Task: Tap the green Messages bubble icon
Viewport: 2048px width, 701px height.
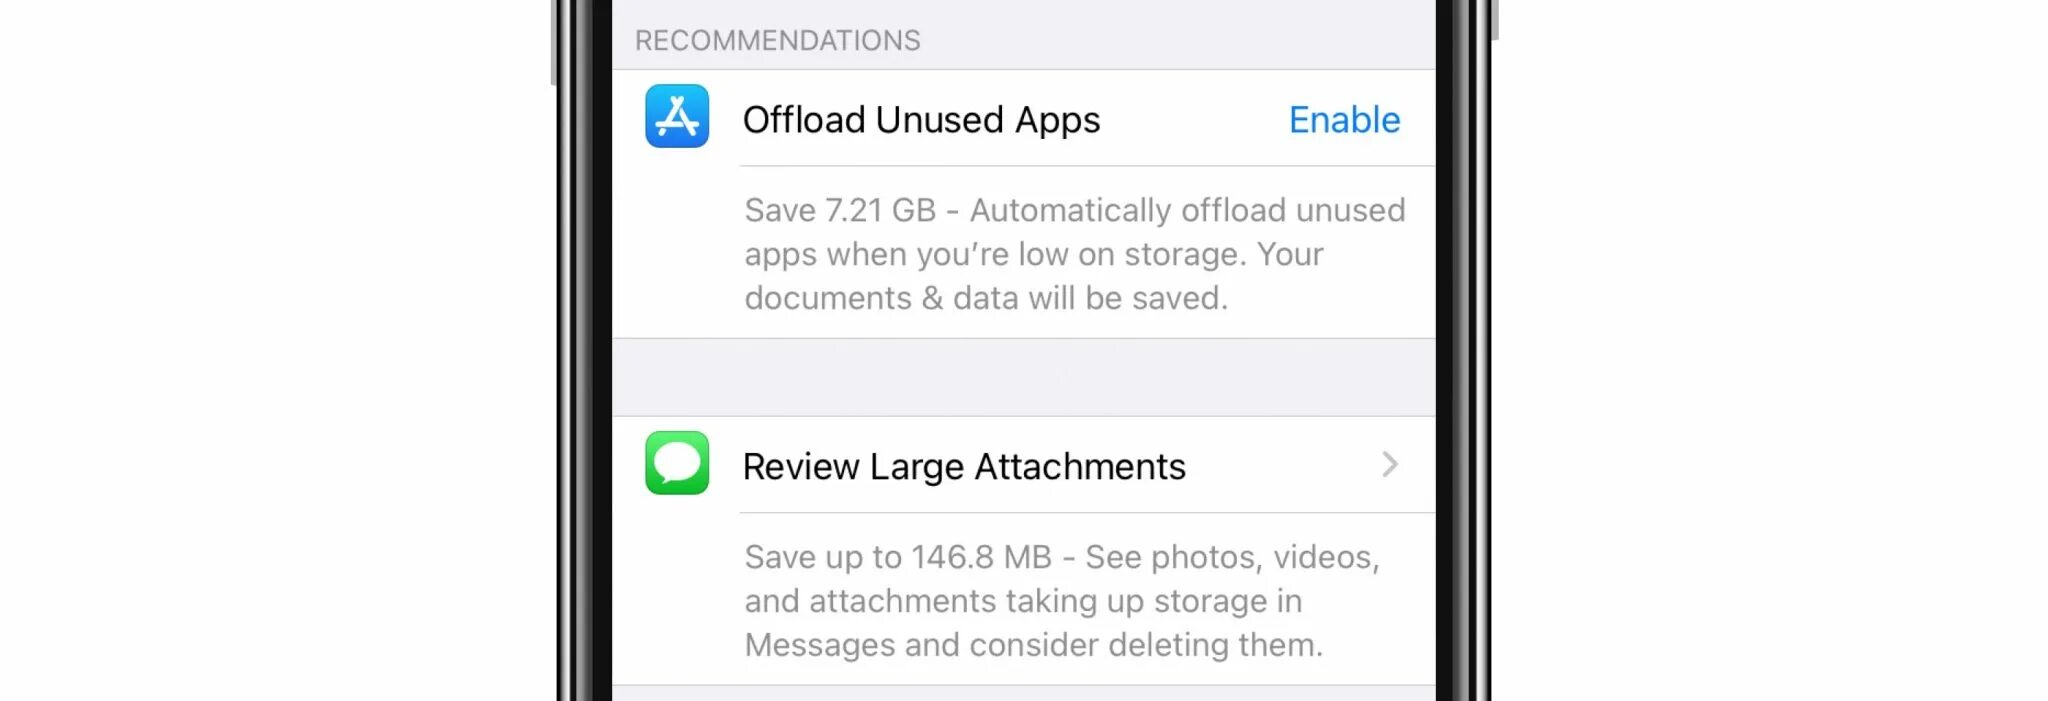Action: click(x=677, y=463)
